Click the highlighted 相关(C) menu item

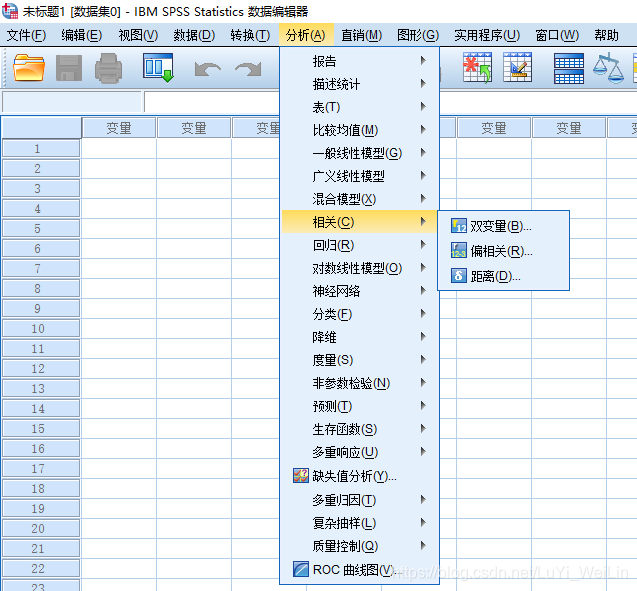(x=360, y=222)
